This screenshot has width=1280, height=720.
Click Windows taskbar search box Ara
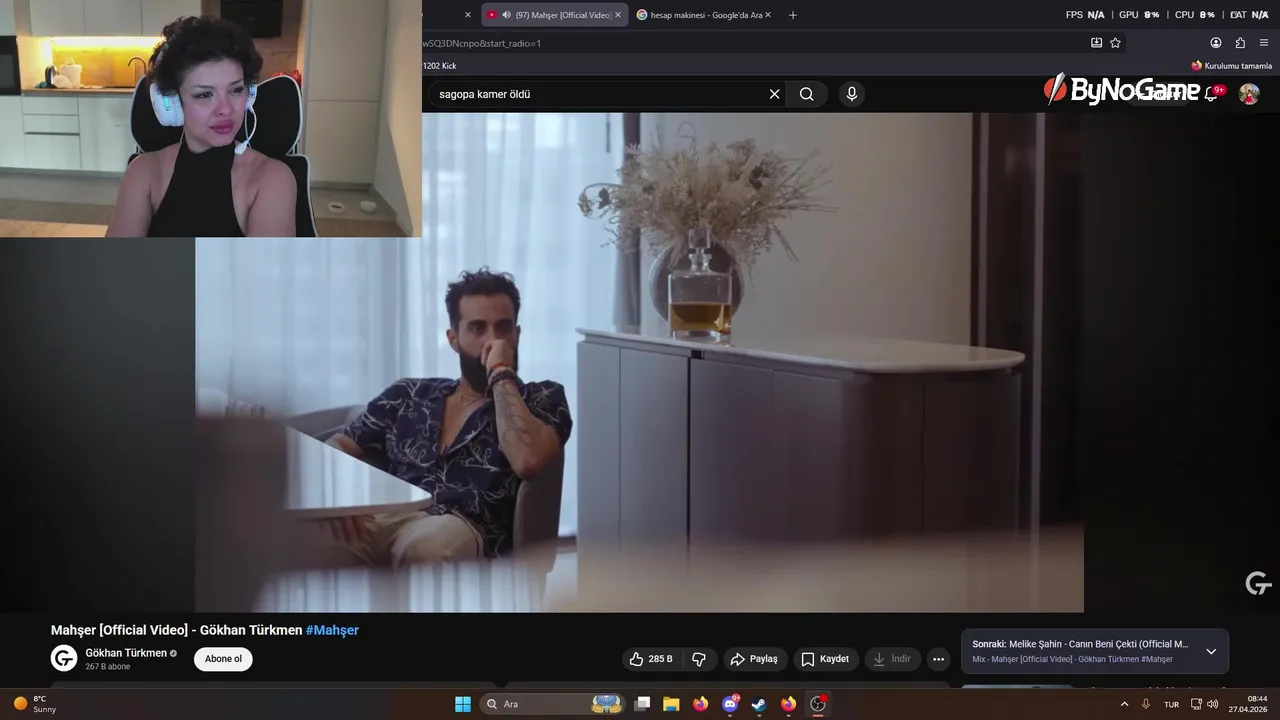click(553, 704)
